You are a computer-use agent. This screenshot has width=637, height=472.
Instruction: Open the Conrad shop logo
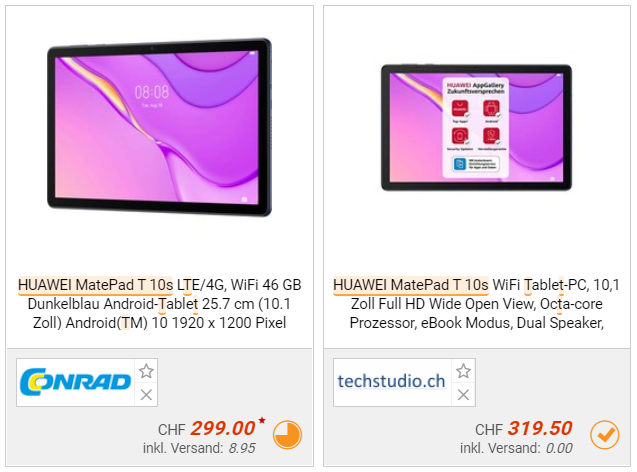point(76,382)
